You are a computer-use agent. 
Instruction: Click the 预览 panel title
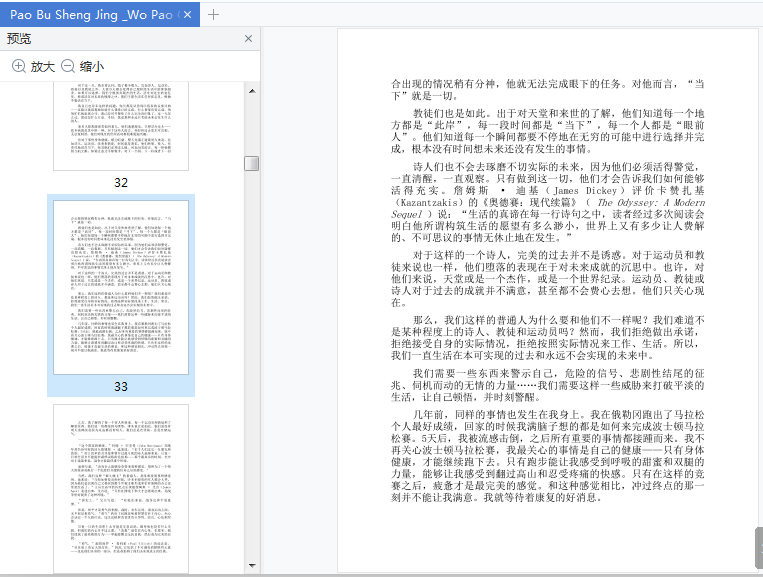pyautogui.click(x=19, y=38)
